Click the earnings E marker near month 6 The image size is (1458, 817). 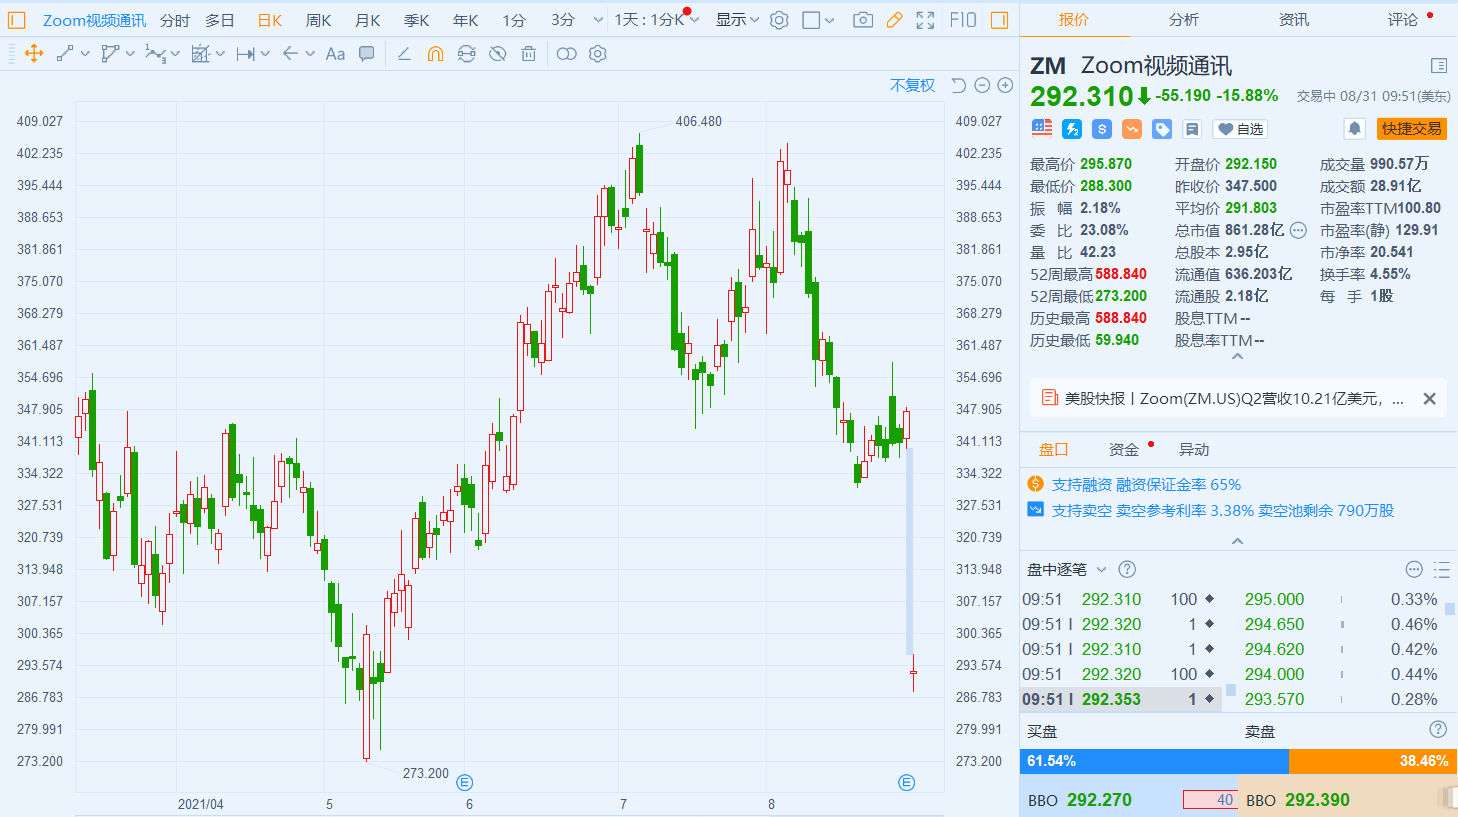pos(464,782)
